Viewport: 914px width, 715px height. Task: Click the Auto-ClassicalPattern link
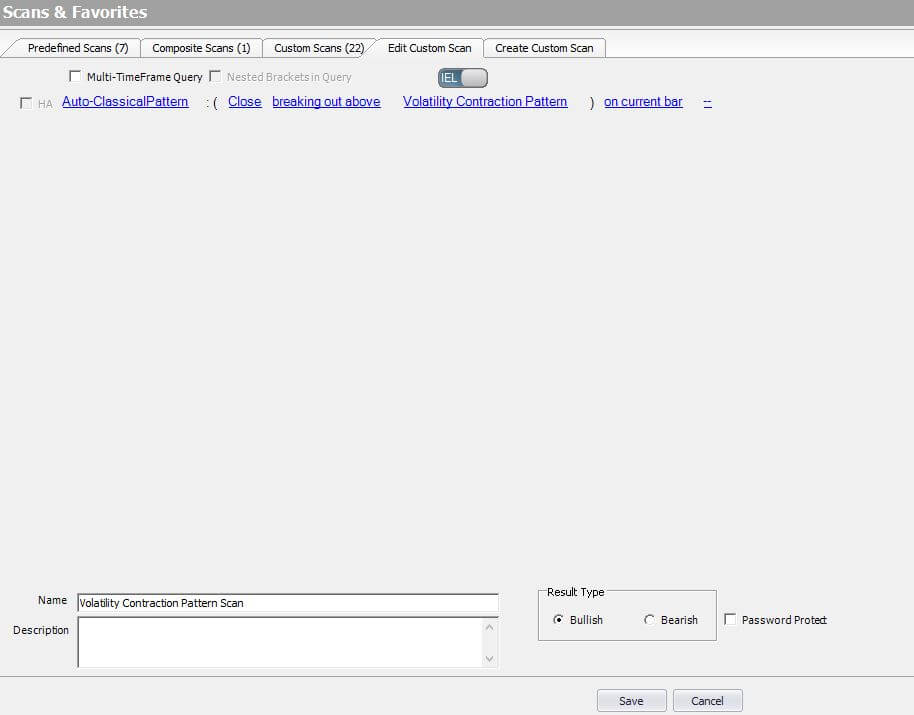[x=125, y=102]
